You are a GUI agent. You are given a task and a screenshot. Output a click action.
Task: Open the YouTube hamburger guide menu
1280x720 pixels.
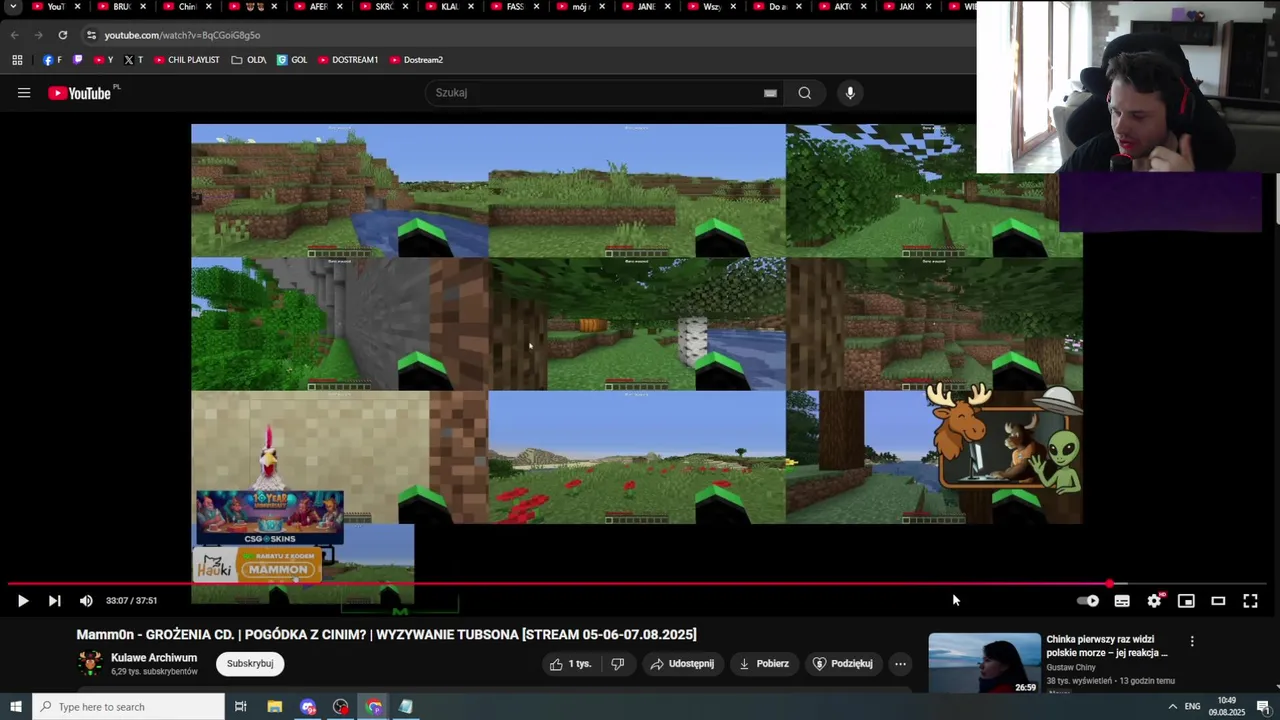(x=24, y=93)
